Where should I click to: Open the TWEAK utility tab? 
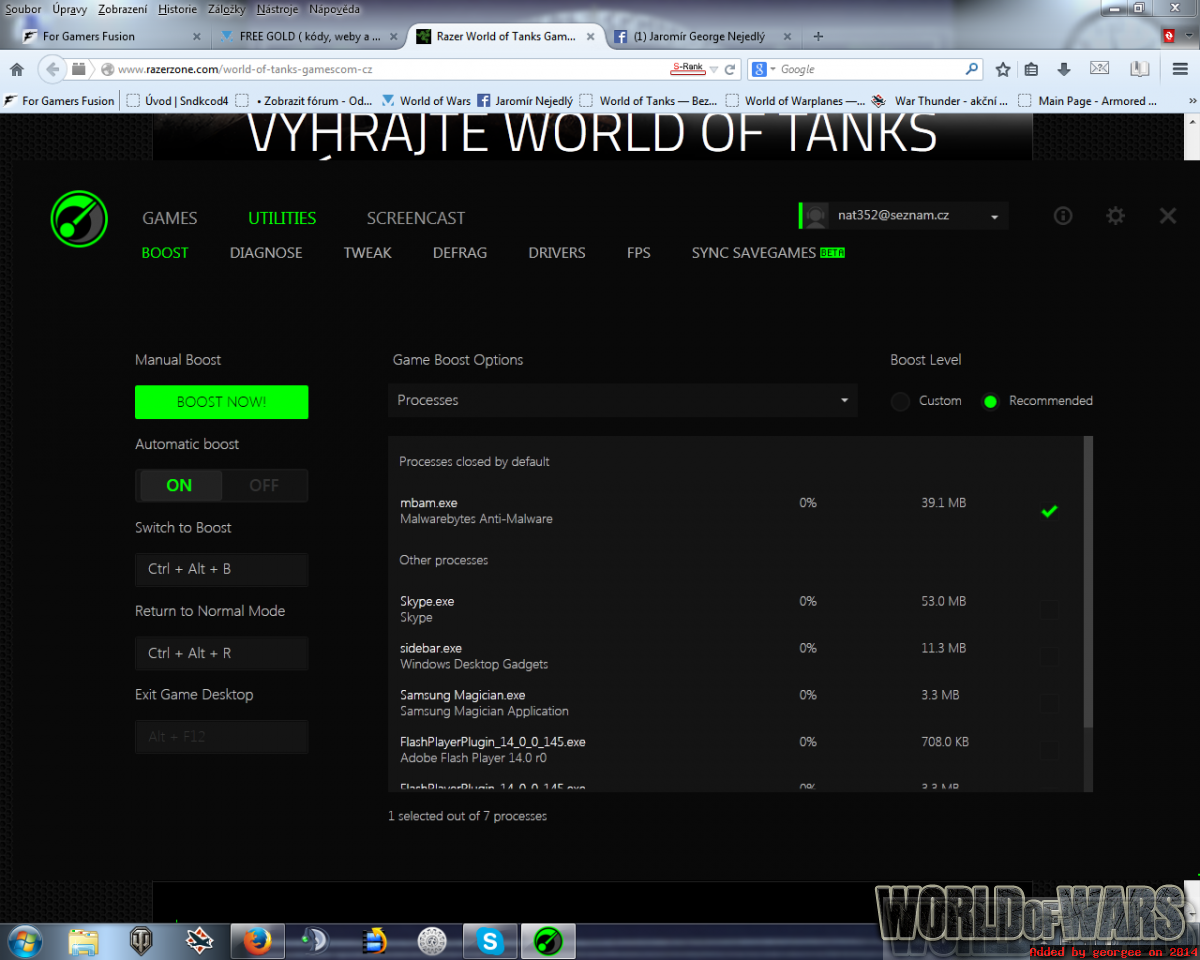pos(368,253)
